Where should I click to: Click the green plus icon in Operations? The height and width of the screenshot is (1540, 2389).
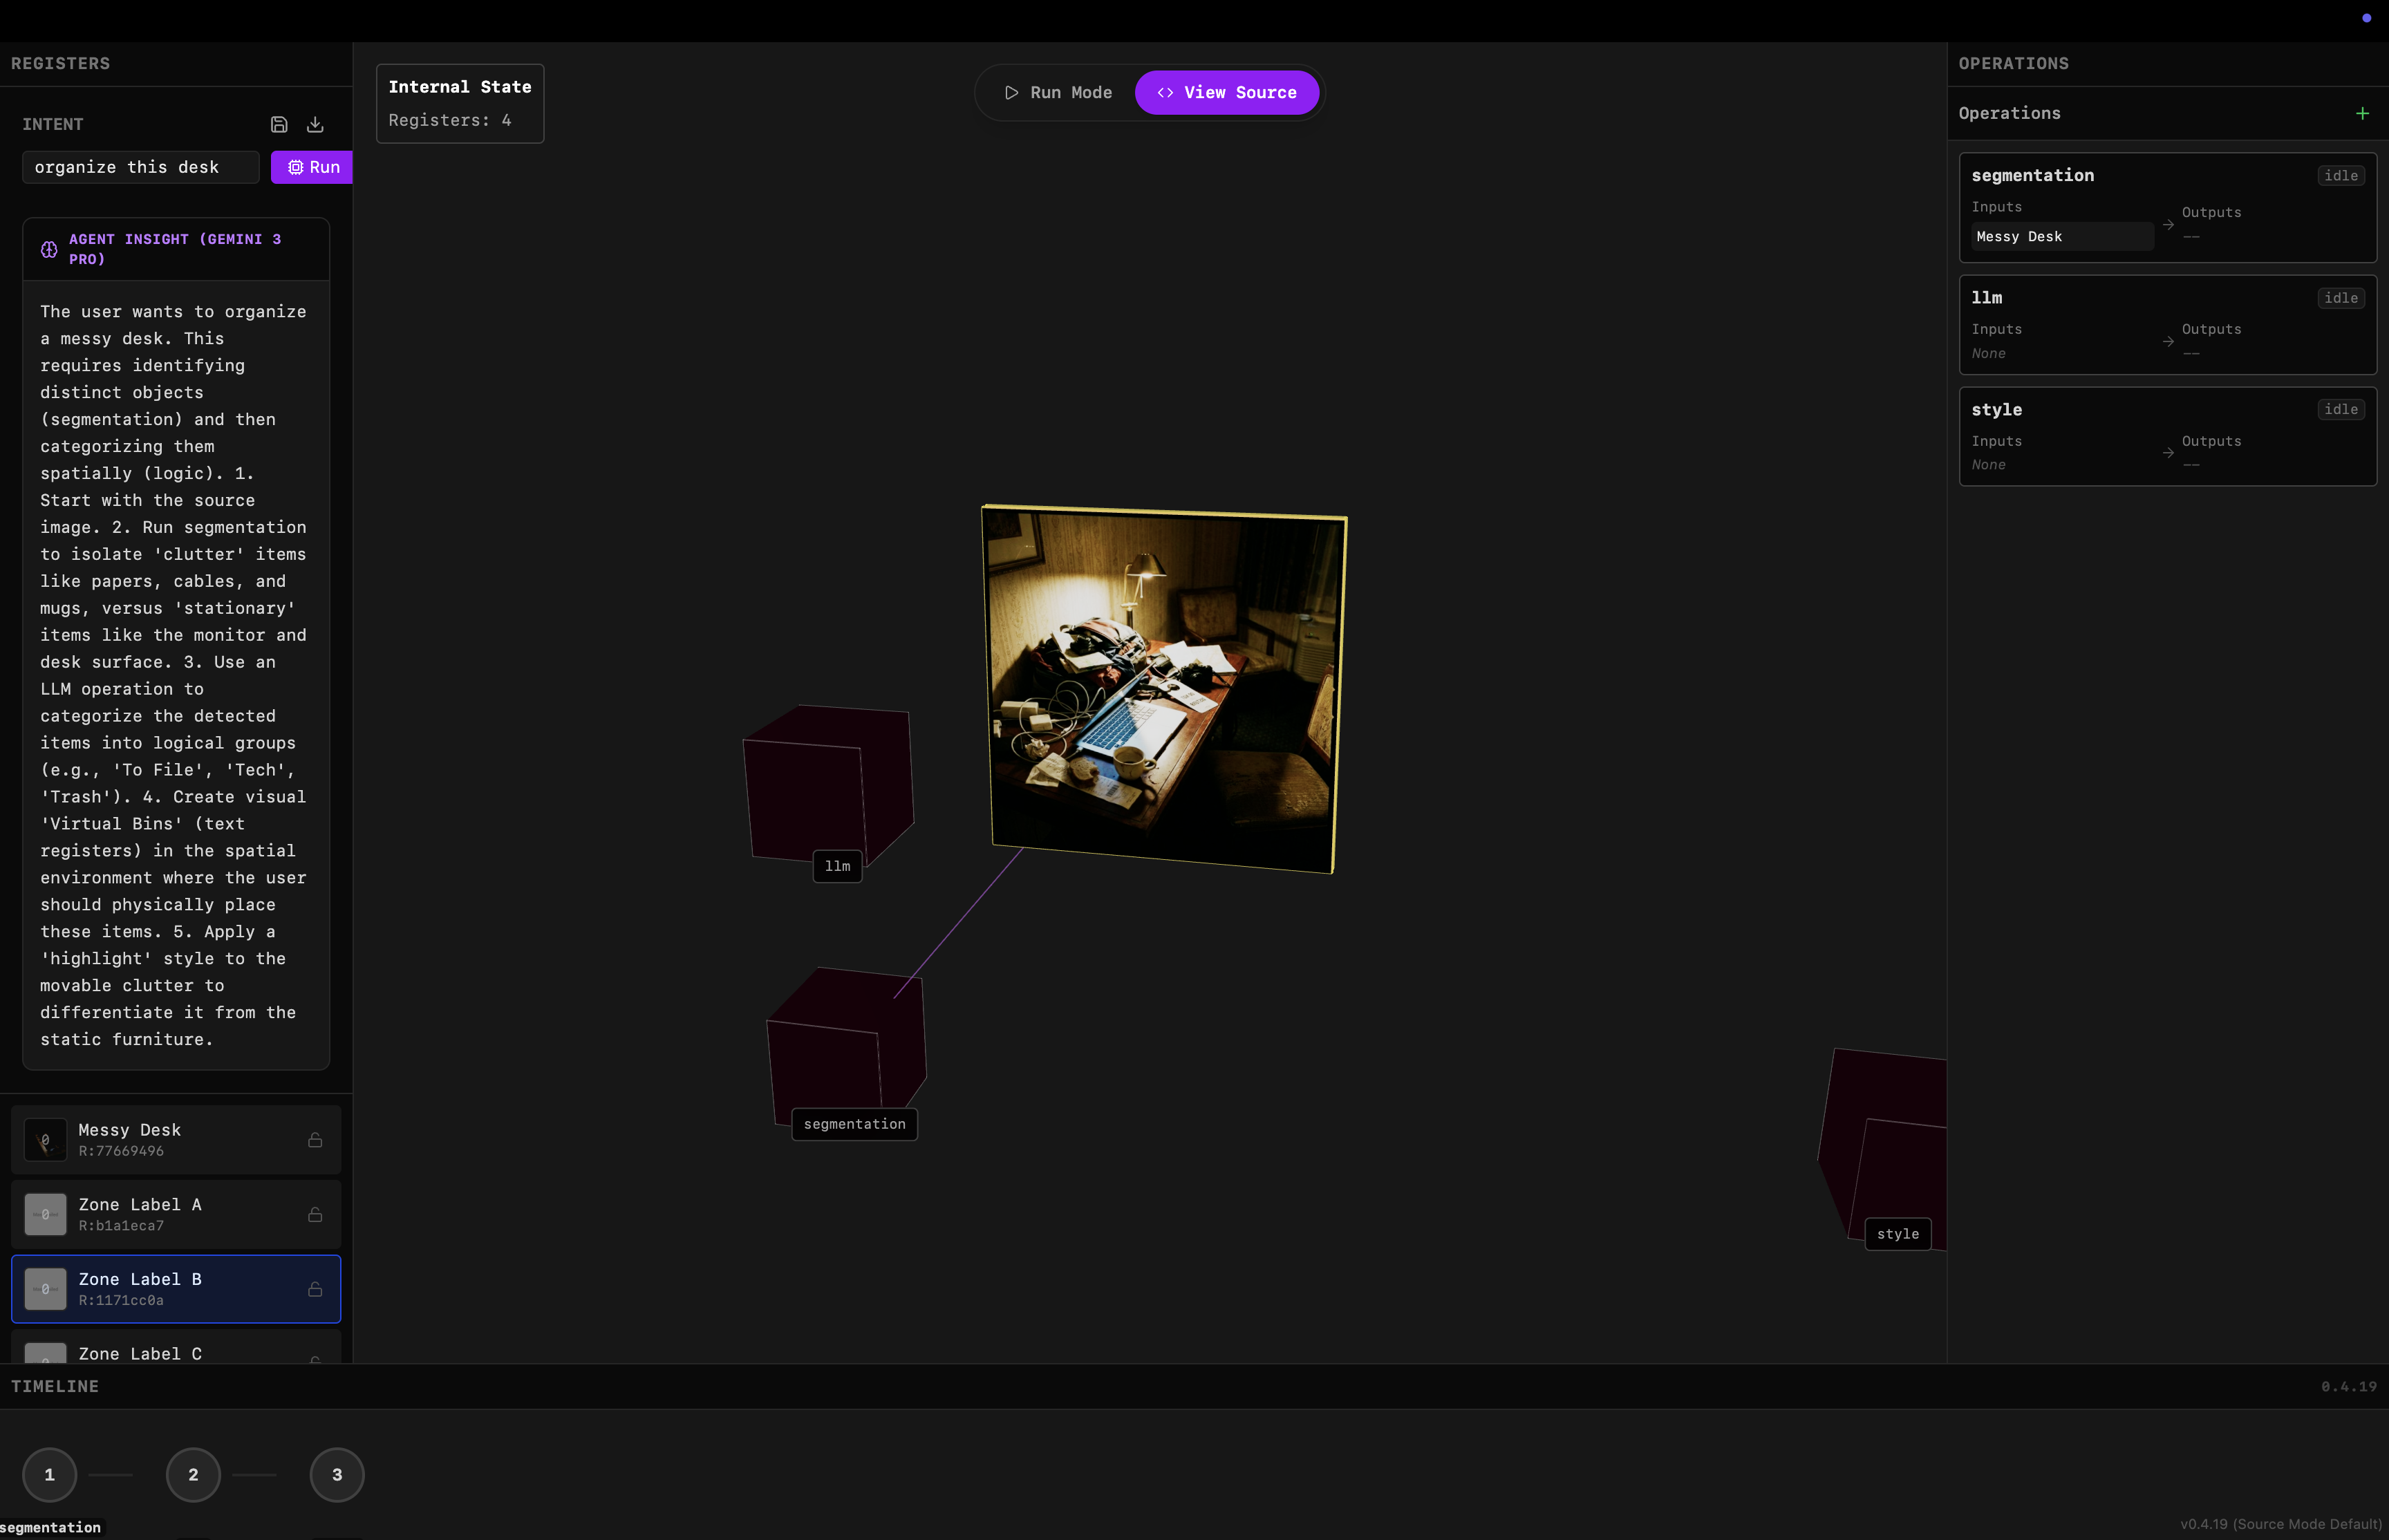point(2362,113)
